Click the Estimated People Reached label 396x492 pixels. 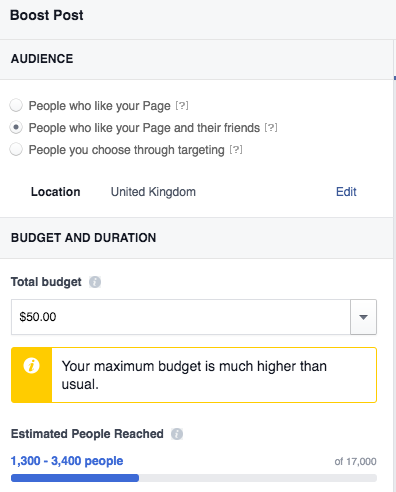[x=87, y=434]
